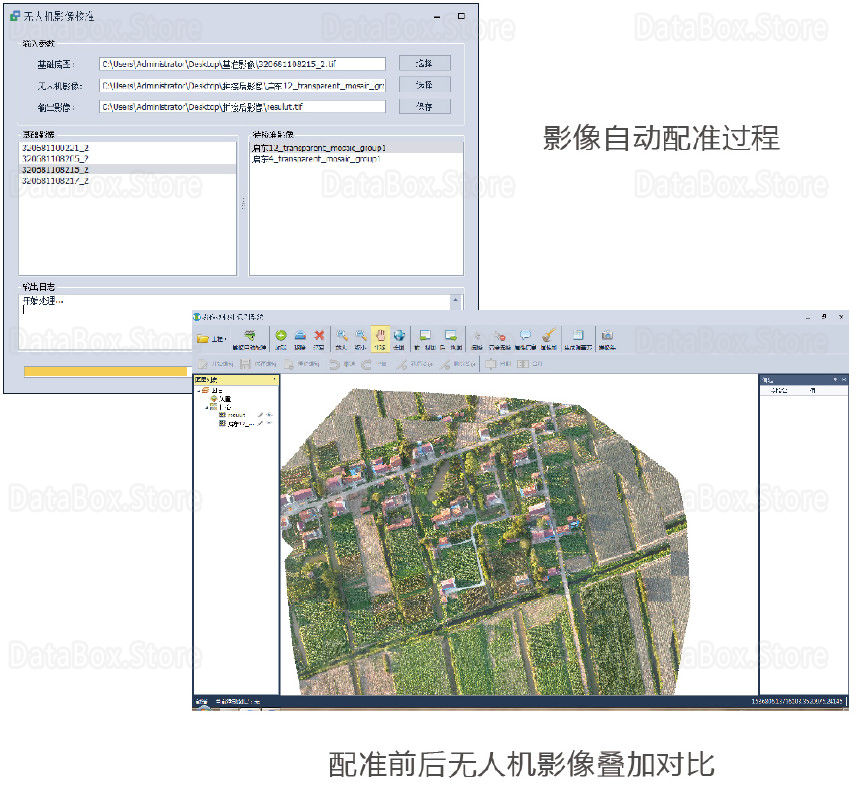Click base image path input field
This screenshot has height=792, width=858.
(x=242, y=64)
